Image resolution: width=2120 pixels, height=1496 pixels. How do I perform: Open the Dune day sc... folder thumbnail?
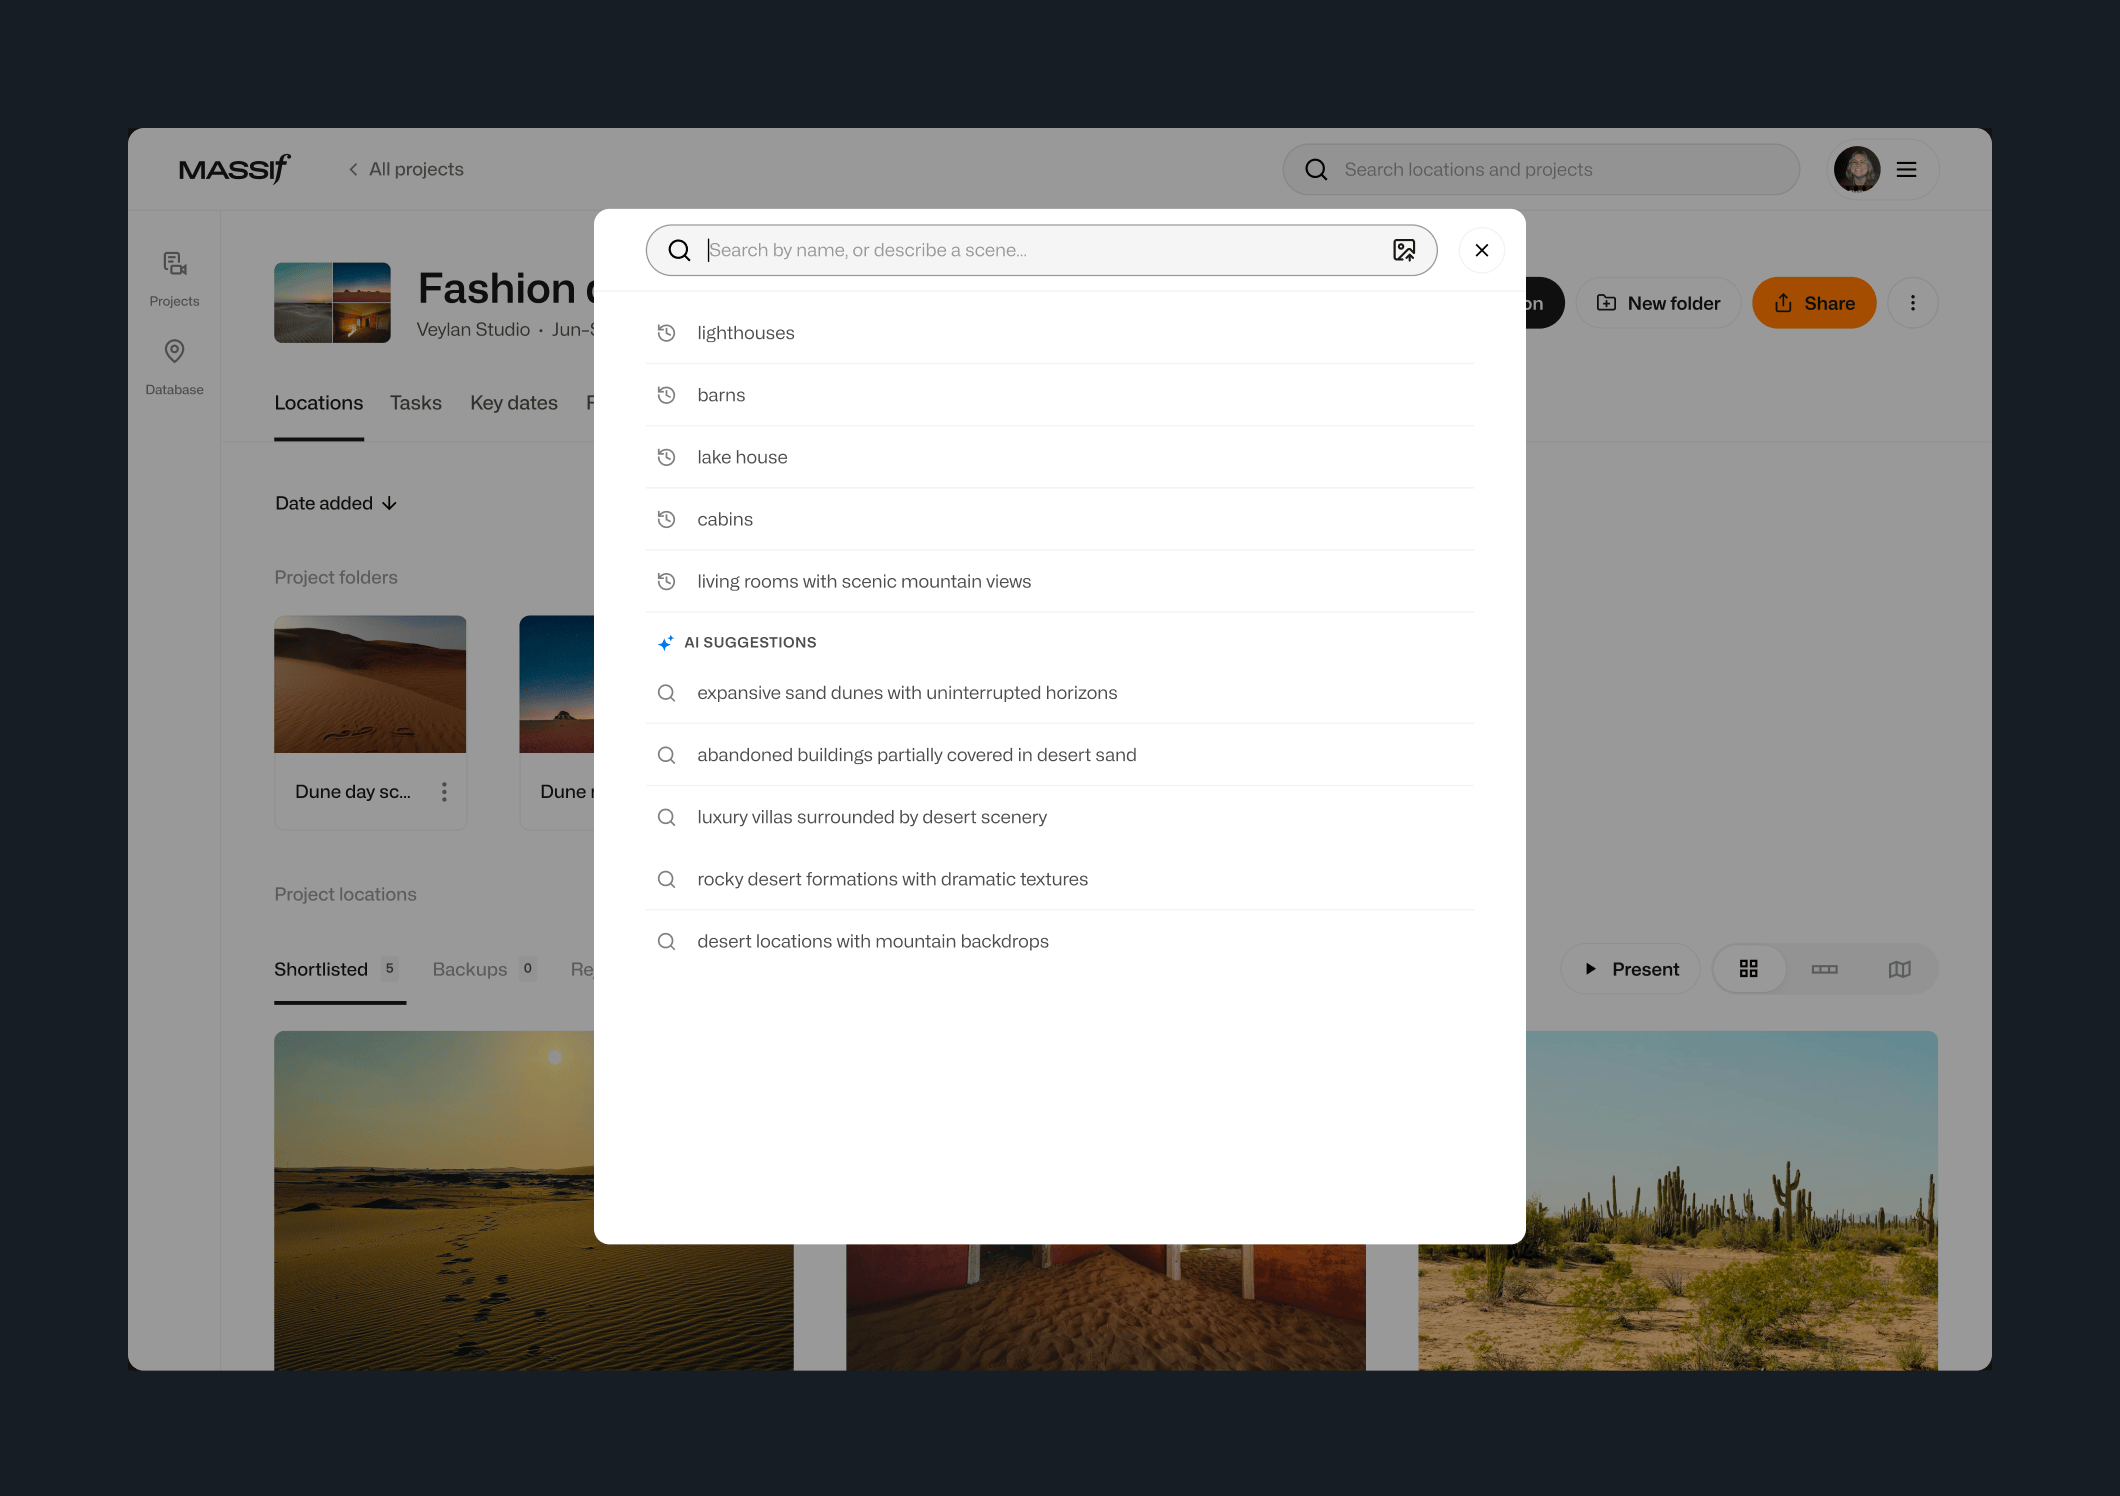[370, 684]
